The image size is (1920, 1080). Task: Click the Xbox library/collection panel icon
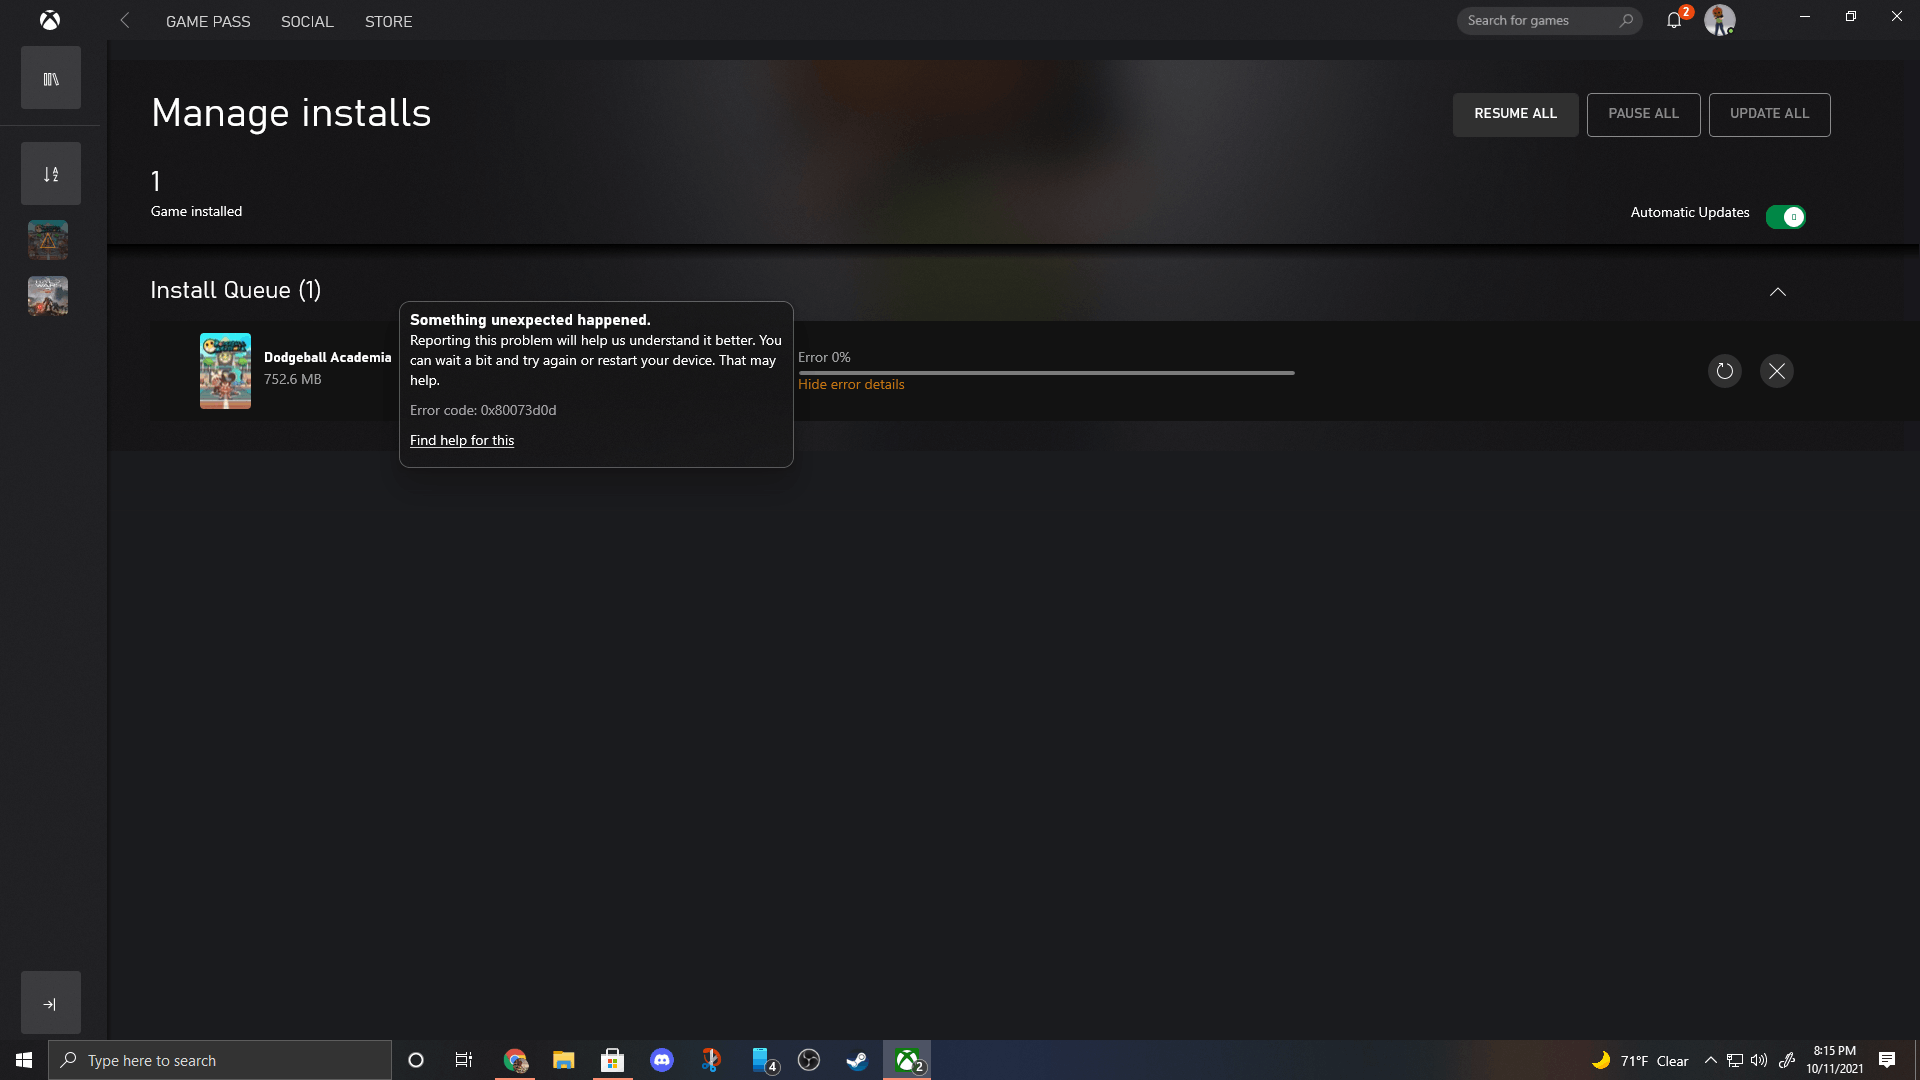50,79
